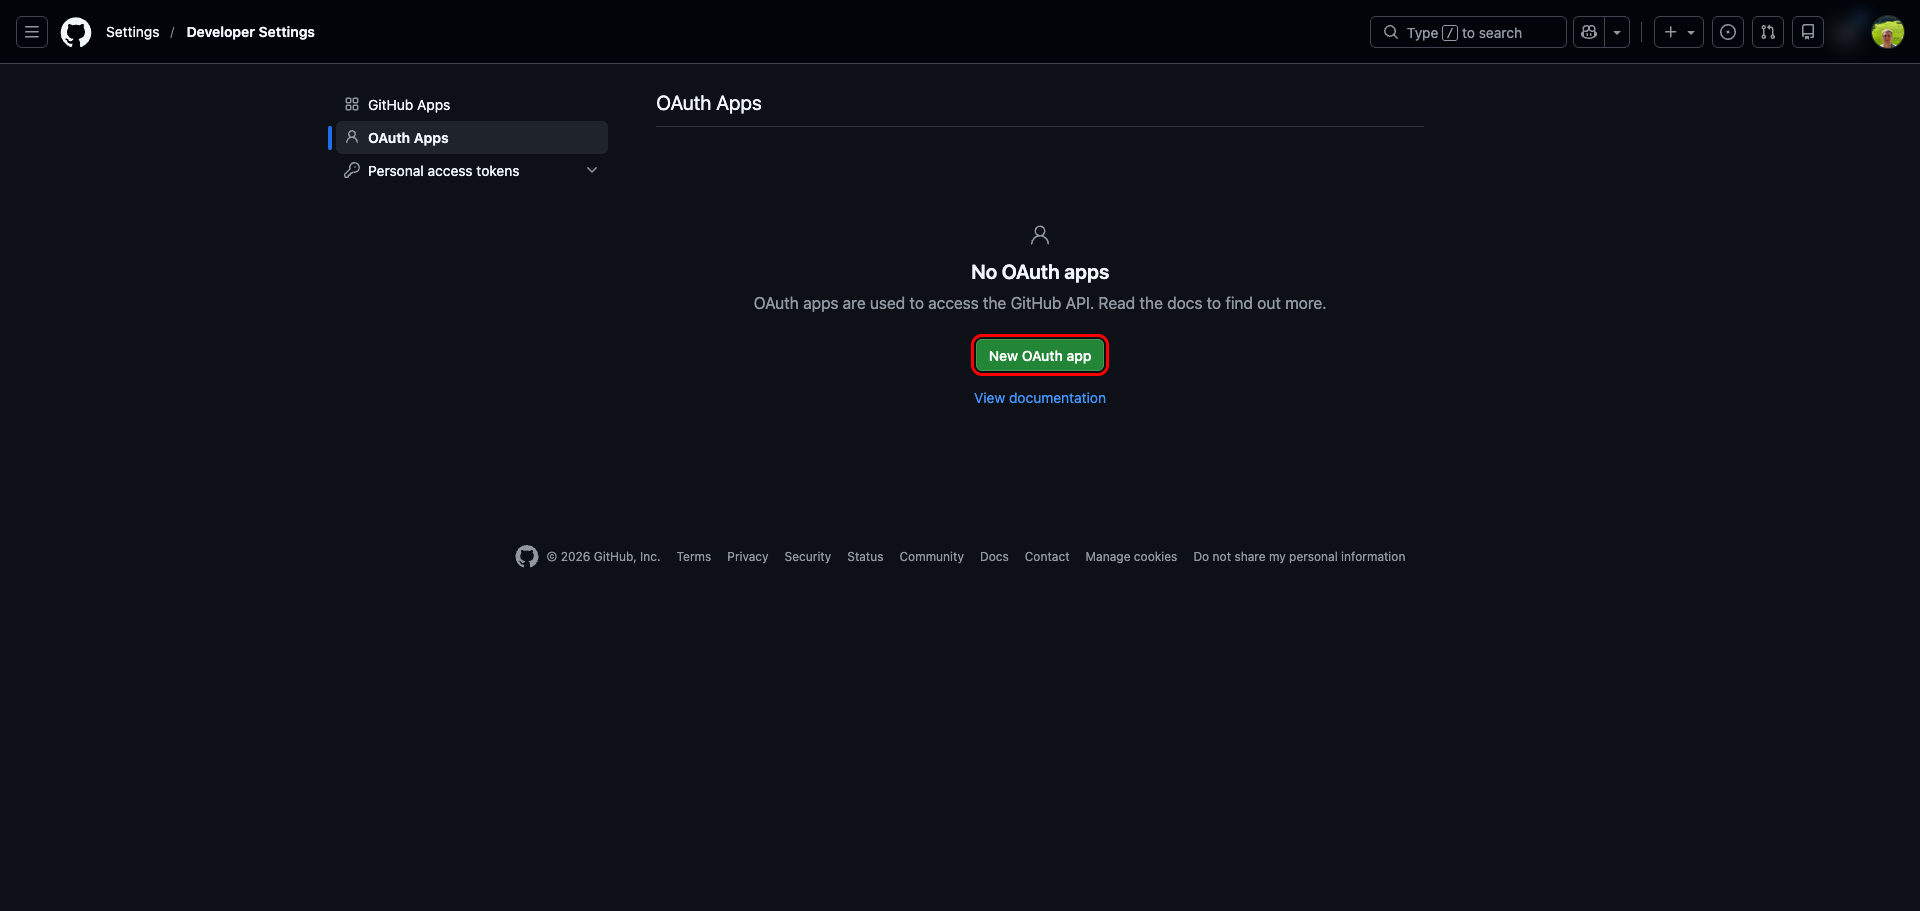Click the search bar in header
Image resolution: width=1920 pixels, height=911 pixels.
click(1468, 32)
